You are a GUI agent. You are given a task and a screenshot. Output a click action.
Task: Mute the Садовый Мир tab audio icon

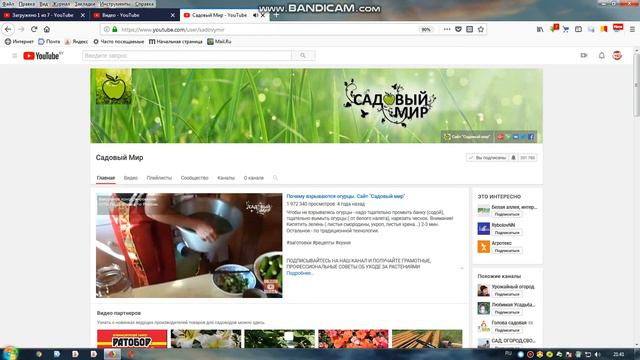coord(256,15)
